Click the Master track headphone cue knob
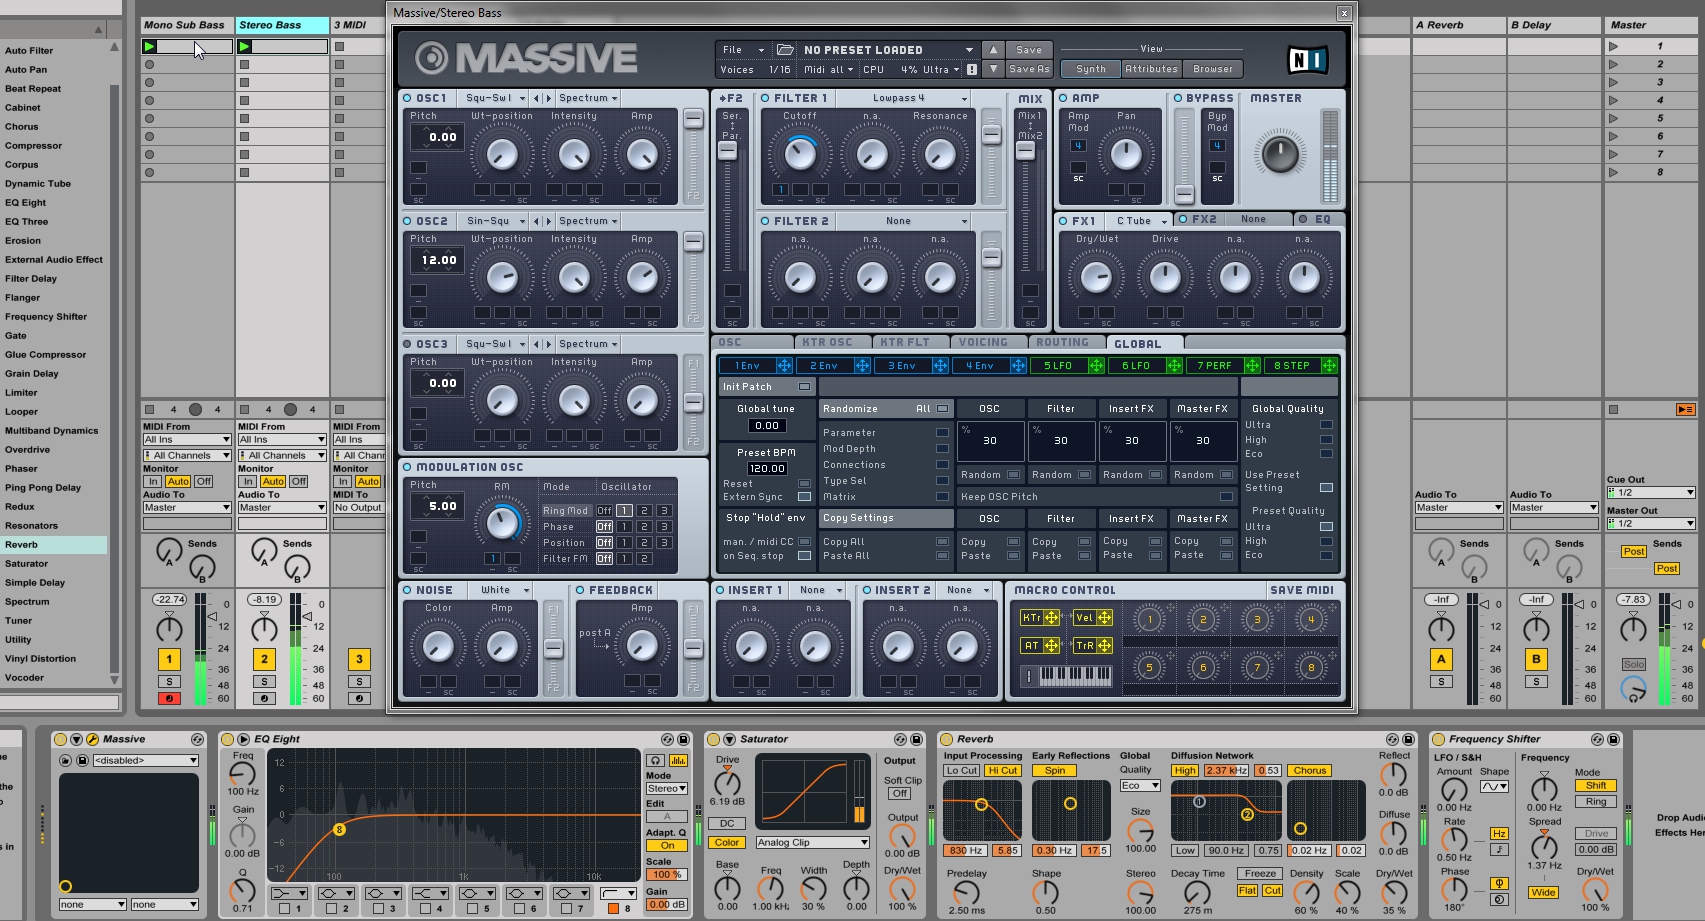The image size is (1705, 921). [x=1633, y=688]
